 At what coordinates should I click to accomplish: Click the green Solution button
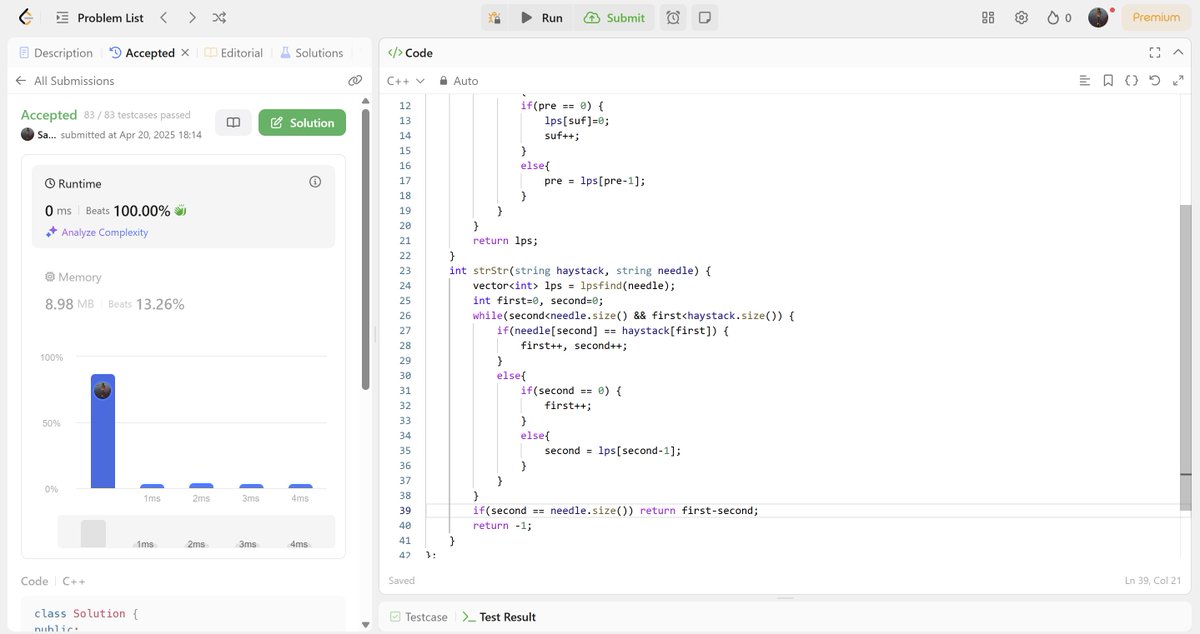(x=302, y=122)
